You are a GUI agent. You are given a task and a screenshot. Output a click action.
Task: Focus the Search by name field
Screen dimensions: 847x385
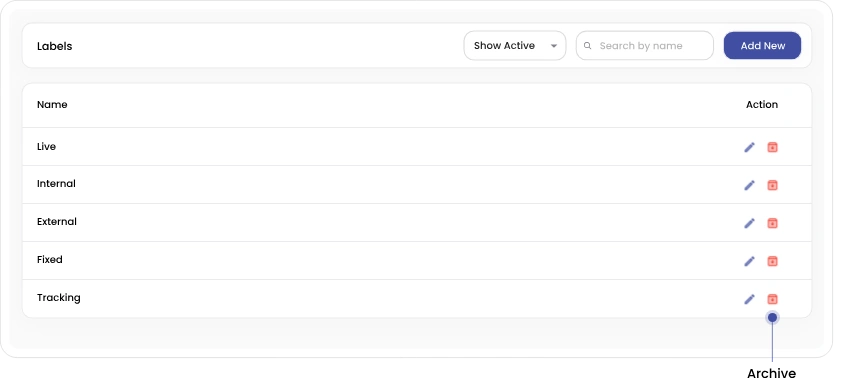pyautogui.click(x=644, y=46)
